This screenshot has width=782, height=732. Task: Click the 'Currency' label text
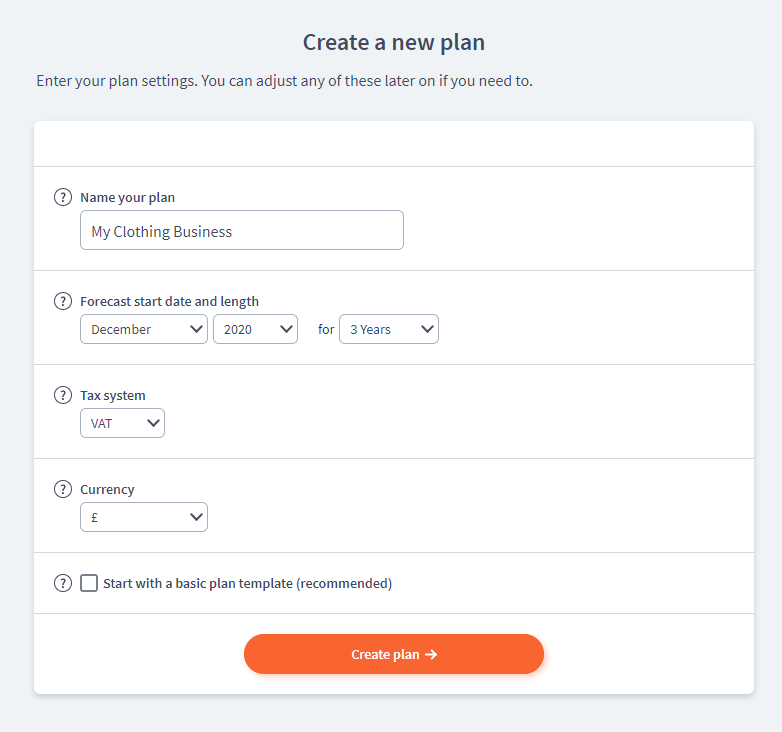coord(107,489)
